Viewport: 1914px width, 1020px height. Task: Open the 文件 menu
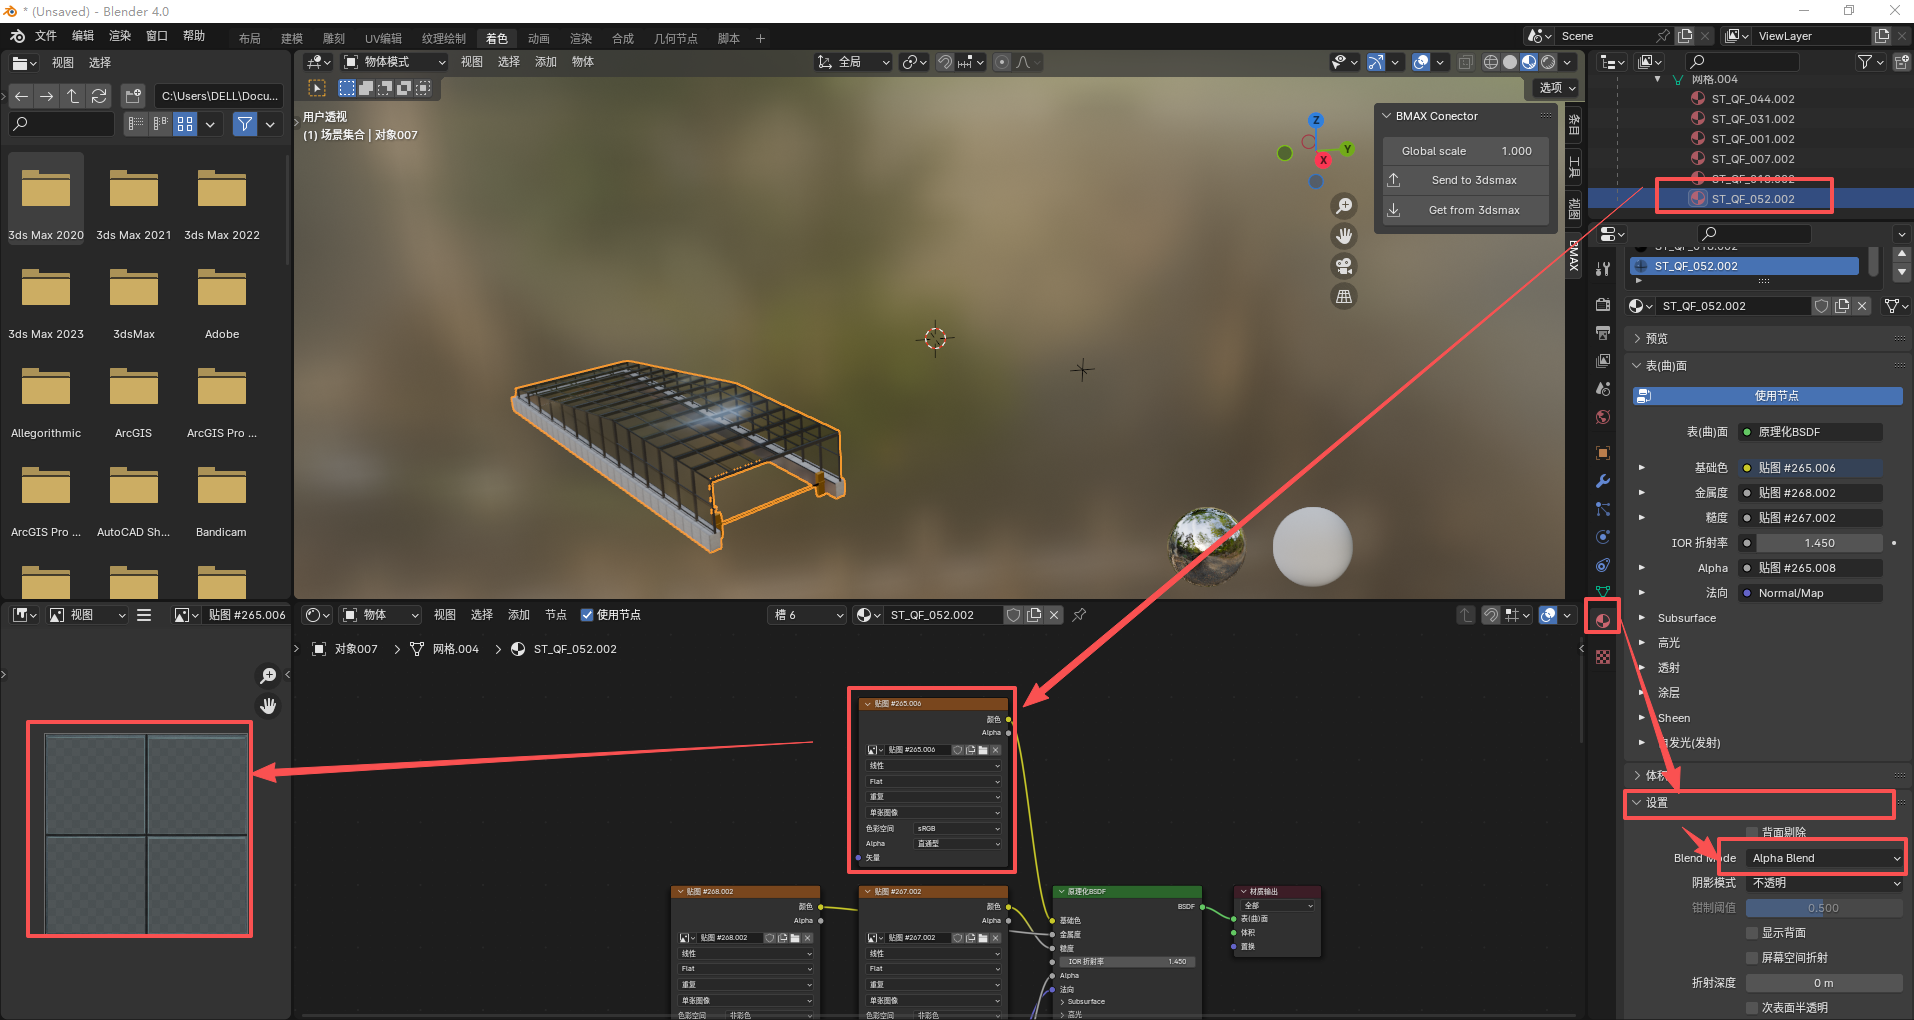(x=46, y=36)
